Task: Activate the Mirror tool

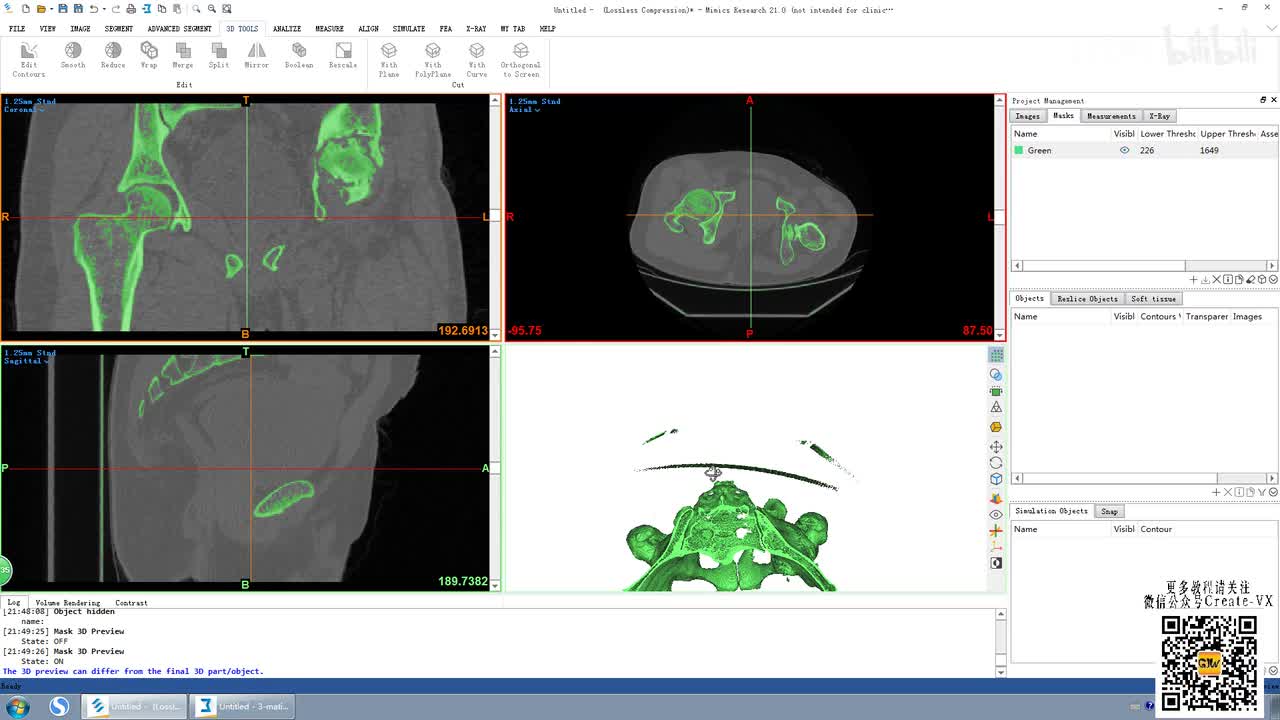Action: [x=257, y=56]
